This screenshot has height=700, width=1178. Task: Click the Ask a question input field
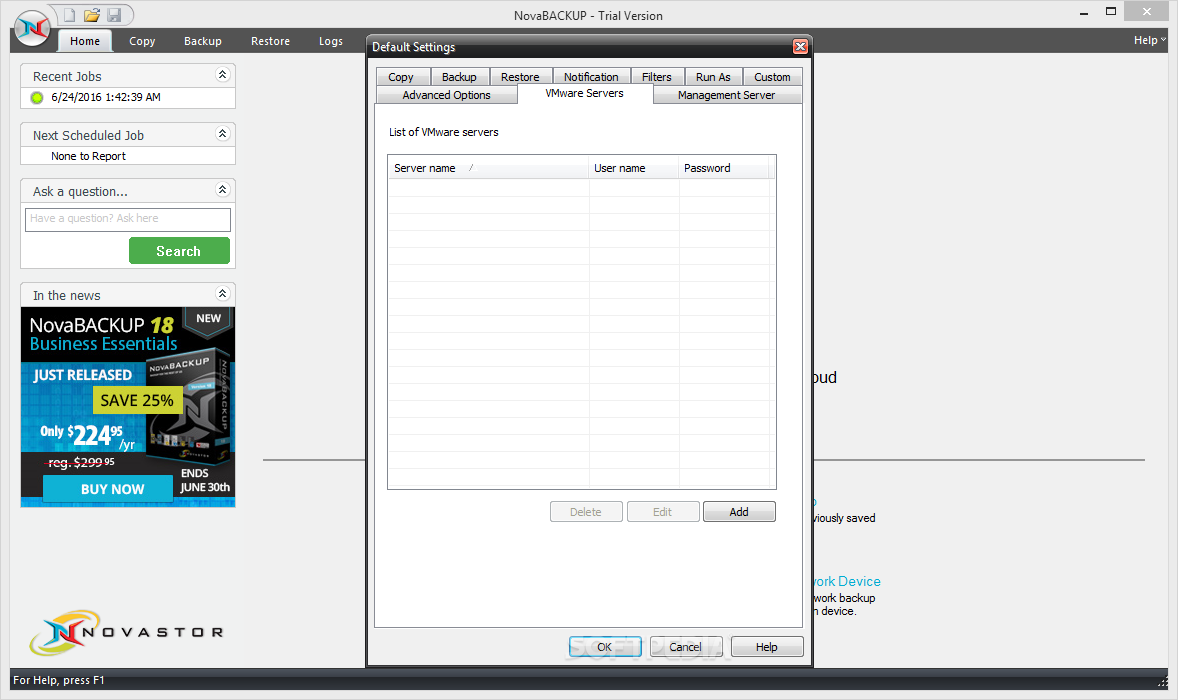click(x=128, y=219)
